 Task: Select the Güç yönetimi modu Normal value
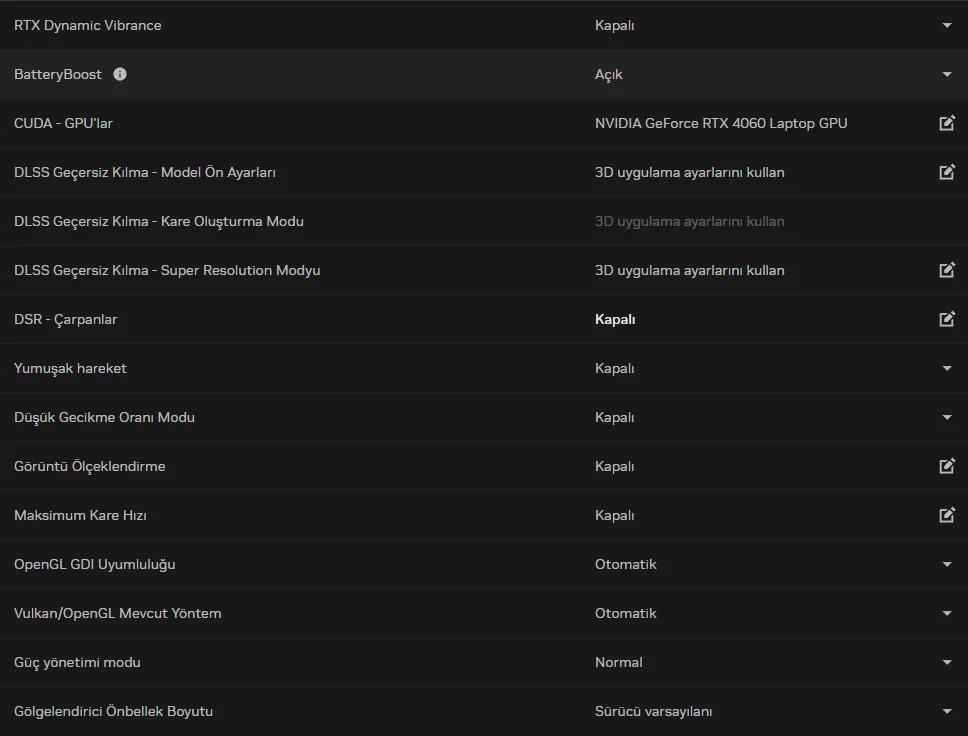618,662
